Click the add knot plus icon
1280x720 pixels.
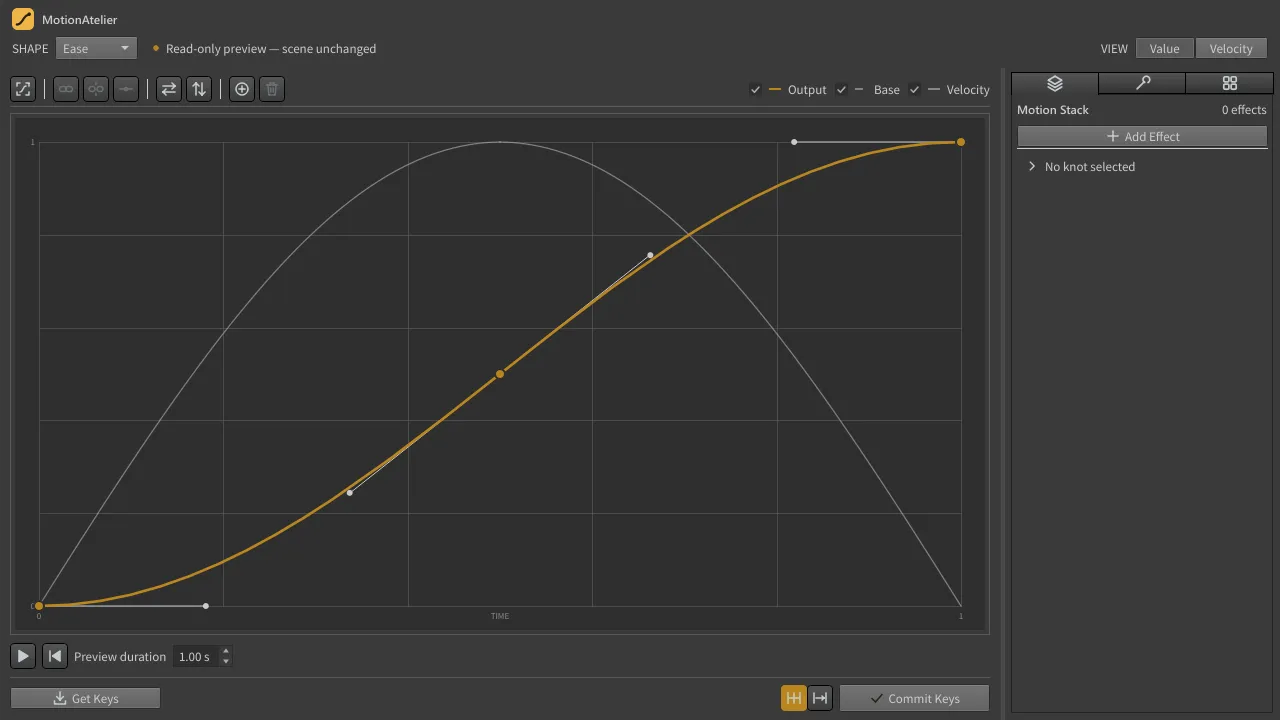click(x=242, y=89)
